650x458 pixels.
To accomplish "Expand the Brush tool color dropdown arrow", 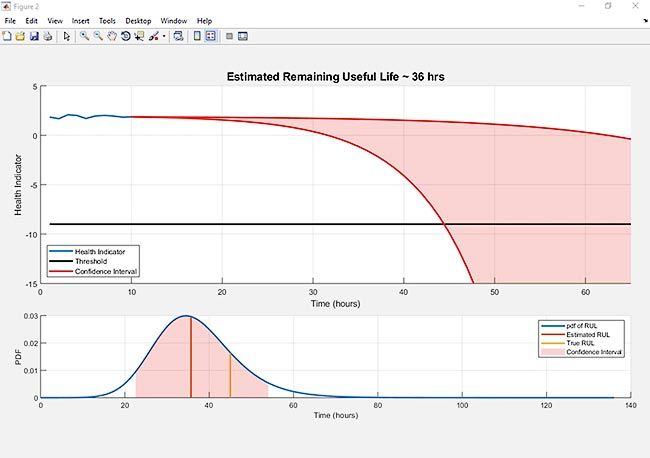I will click(x=164, y=36).
